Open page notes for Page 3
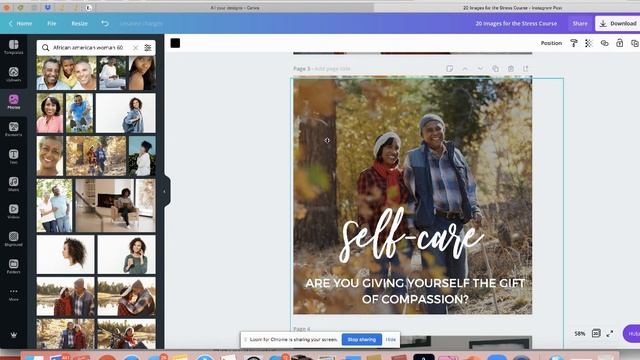Screen dimensions: 640x360 (449, 69)
